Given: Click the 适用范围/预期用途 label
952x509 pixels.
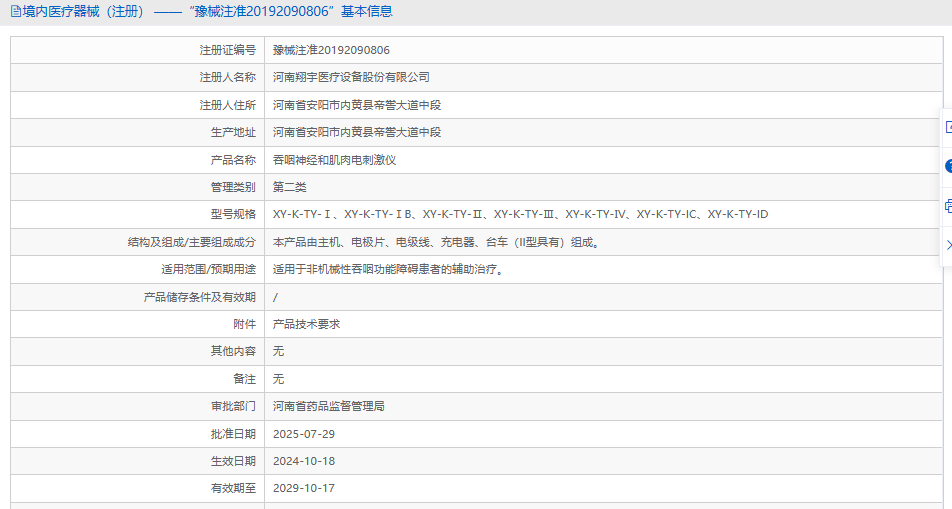Looking at the screenshot, I should (x=208, y=270).
